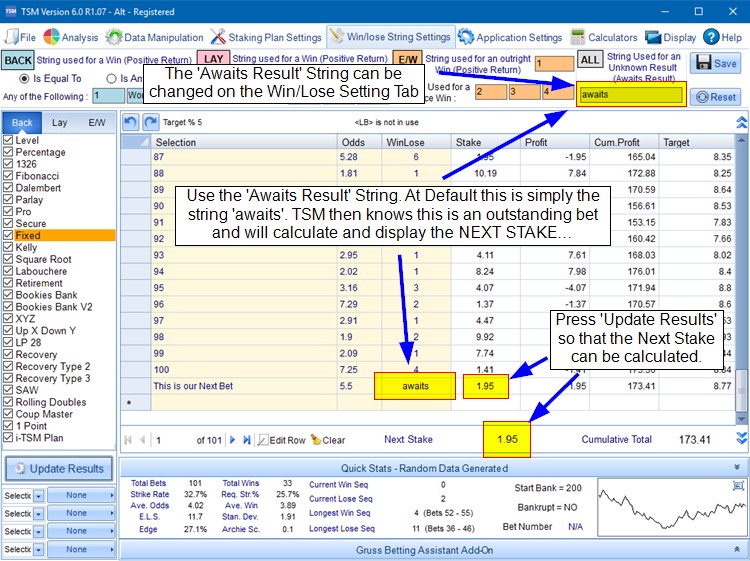Toggle the Kelly staking plan checkbox
This screenshot has height=561, width=750.
click(x=9, y=247)
